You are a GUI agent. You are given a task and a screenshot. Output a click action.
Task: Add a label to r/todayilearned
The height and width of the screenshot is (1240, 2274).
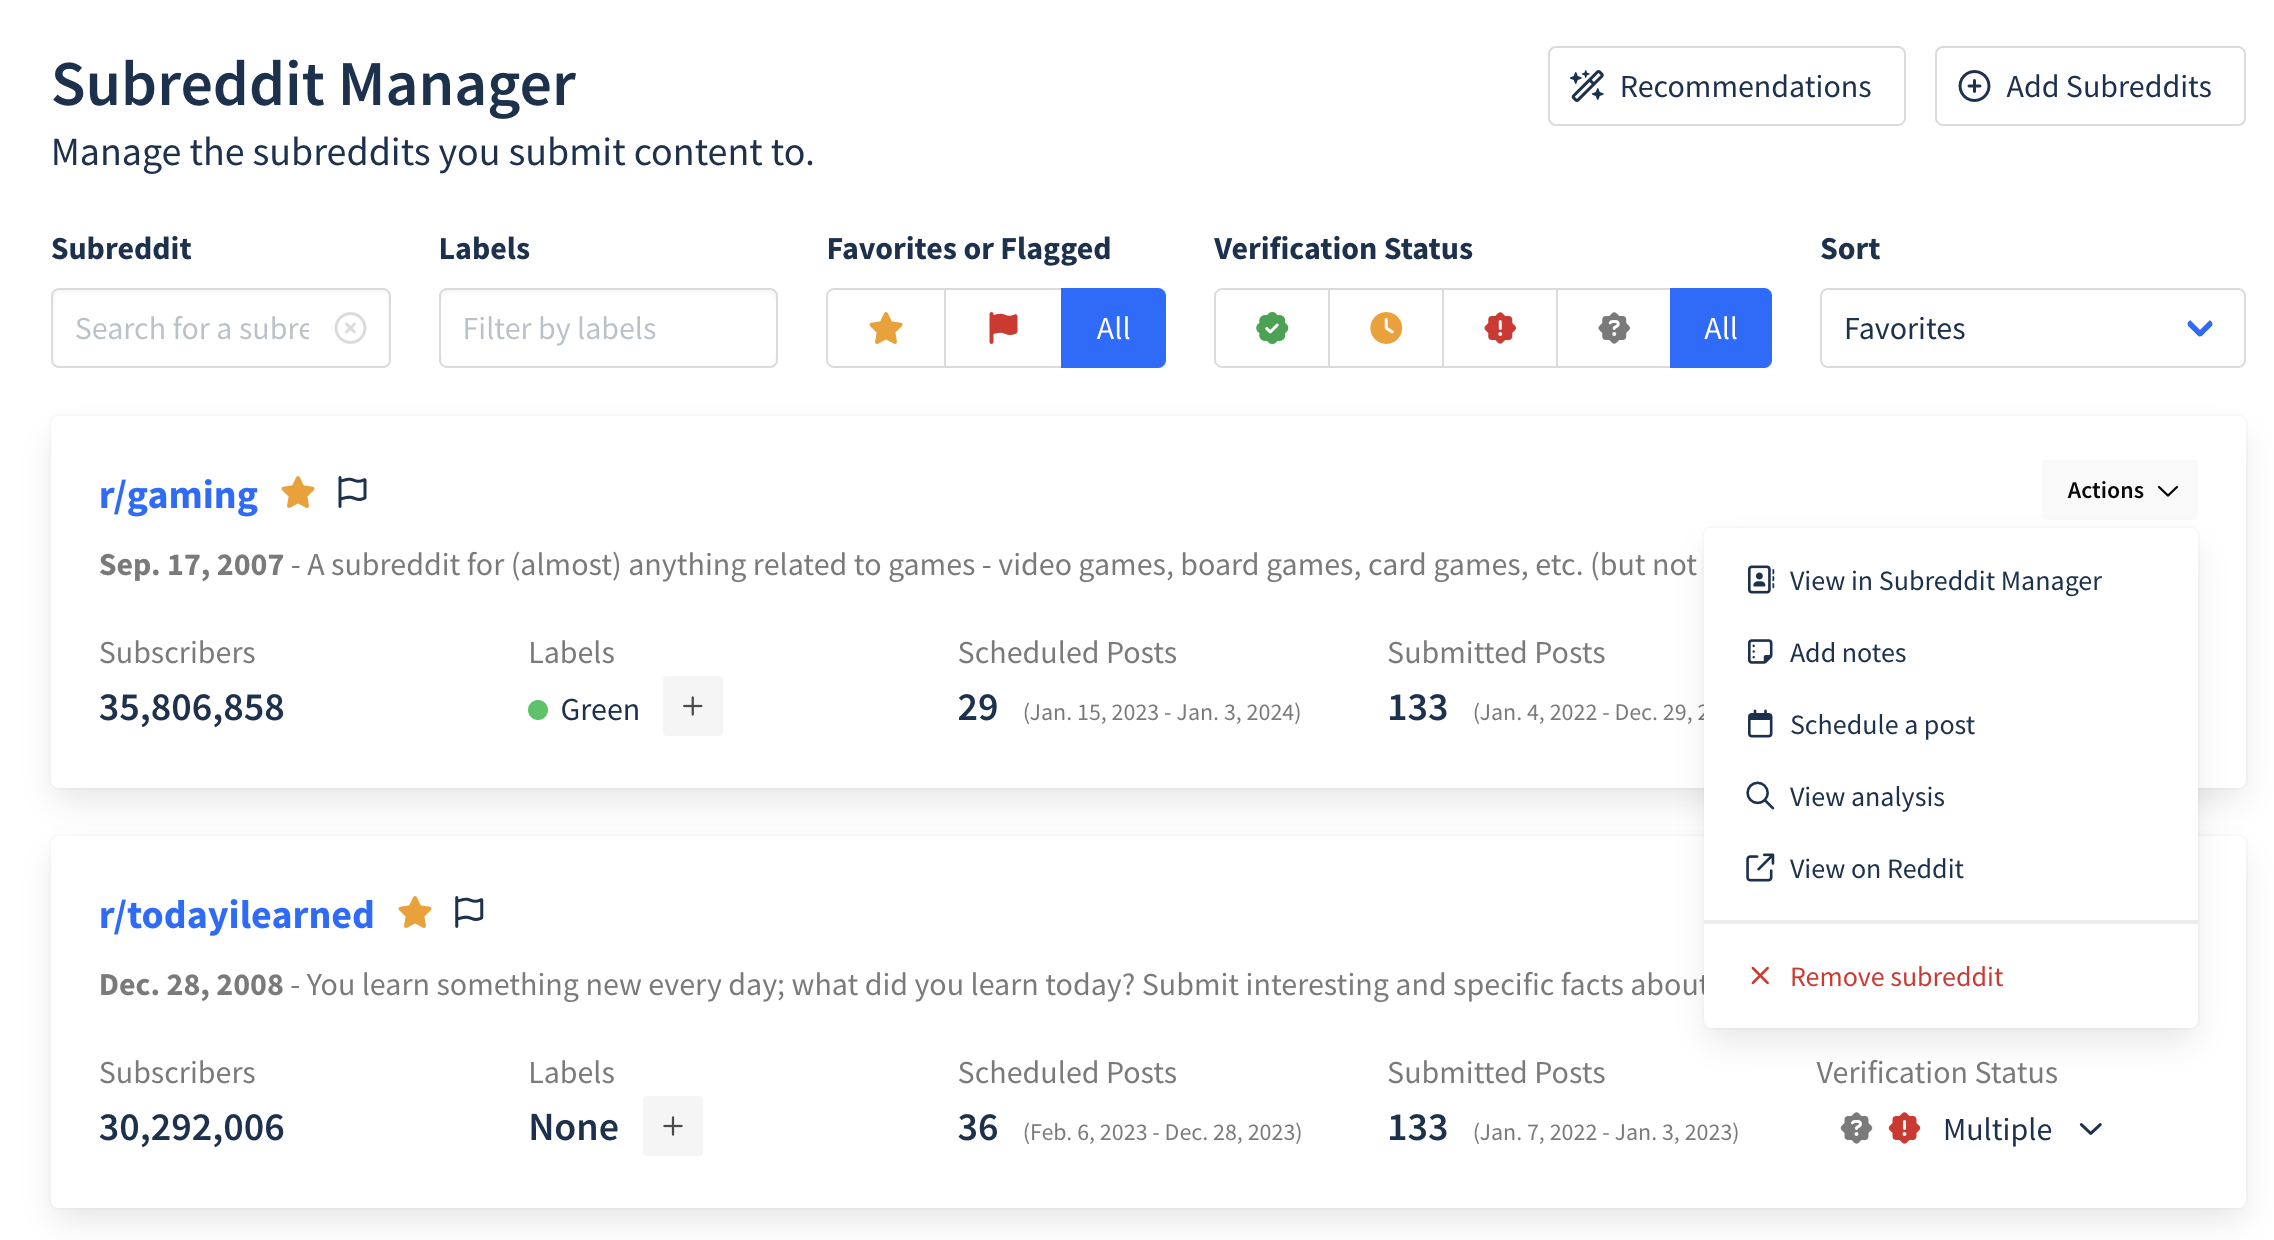(x=673, y=1126)
